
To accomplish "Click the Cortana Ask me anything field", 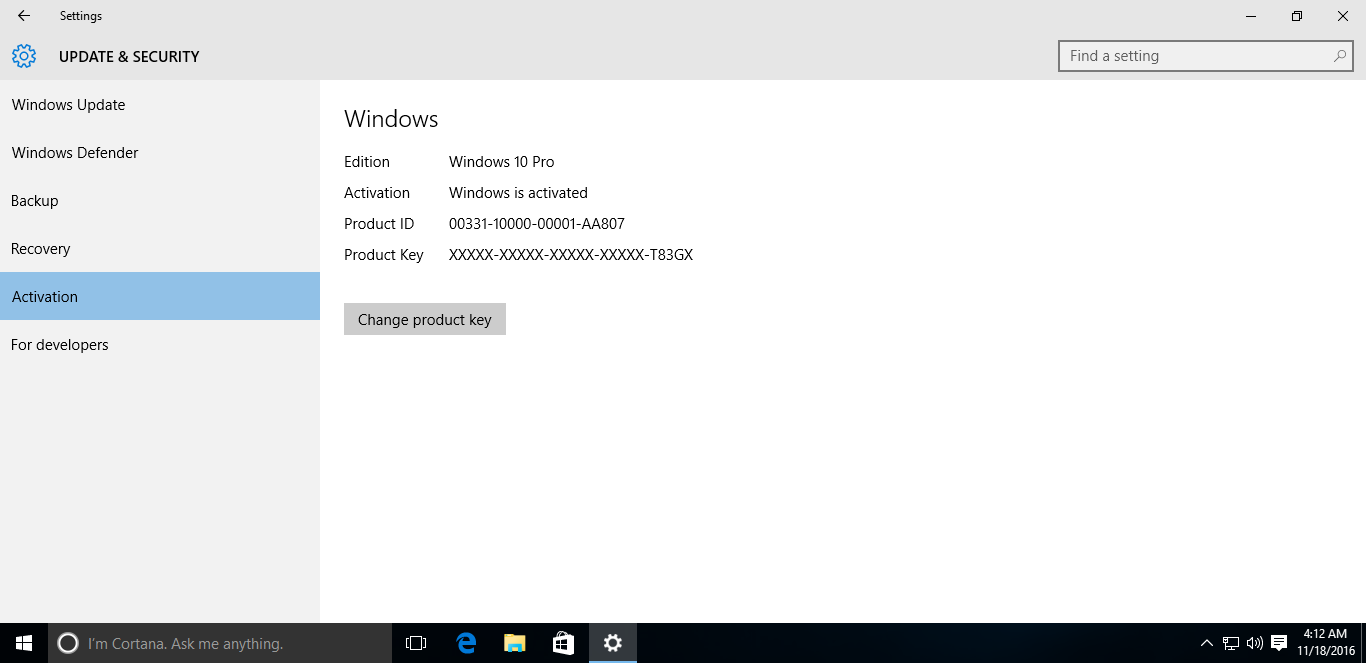I will point(220,643).
